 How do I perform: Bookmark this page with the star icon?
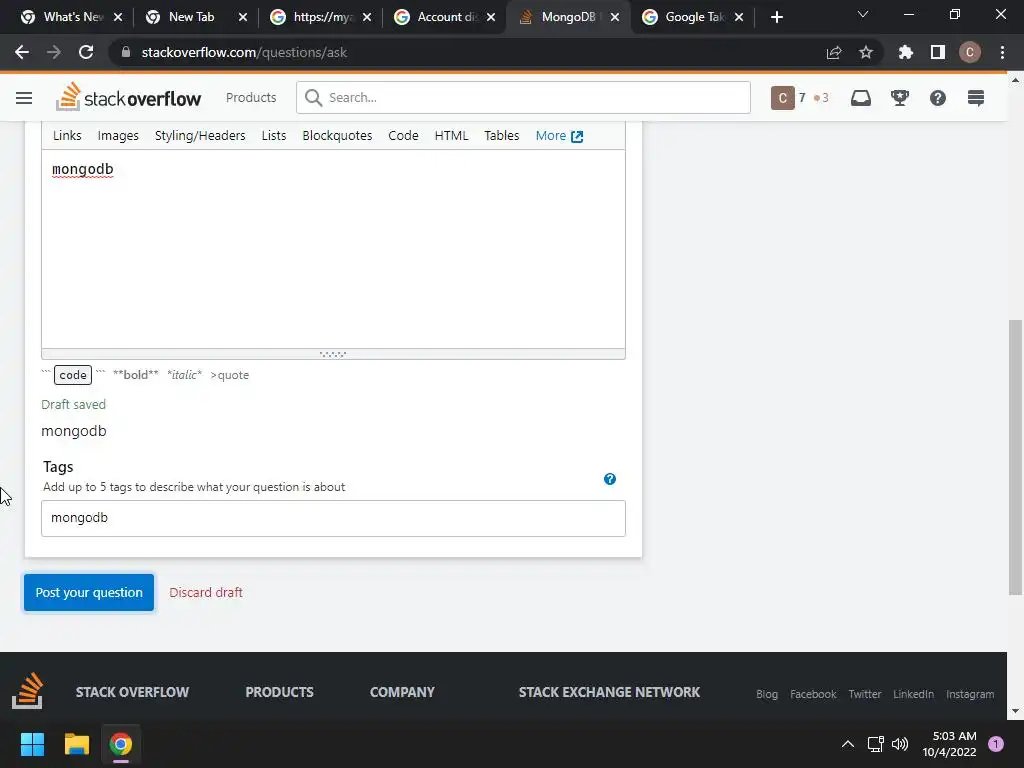(866, 52)
